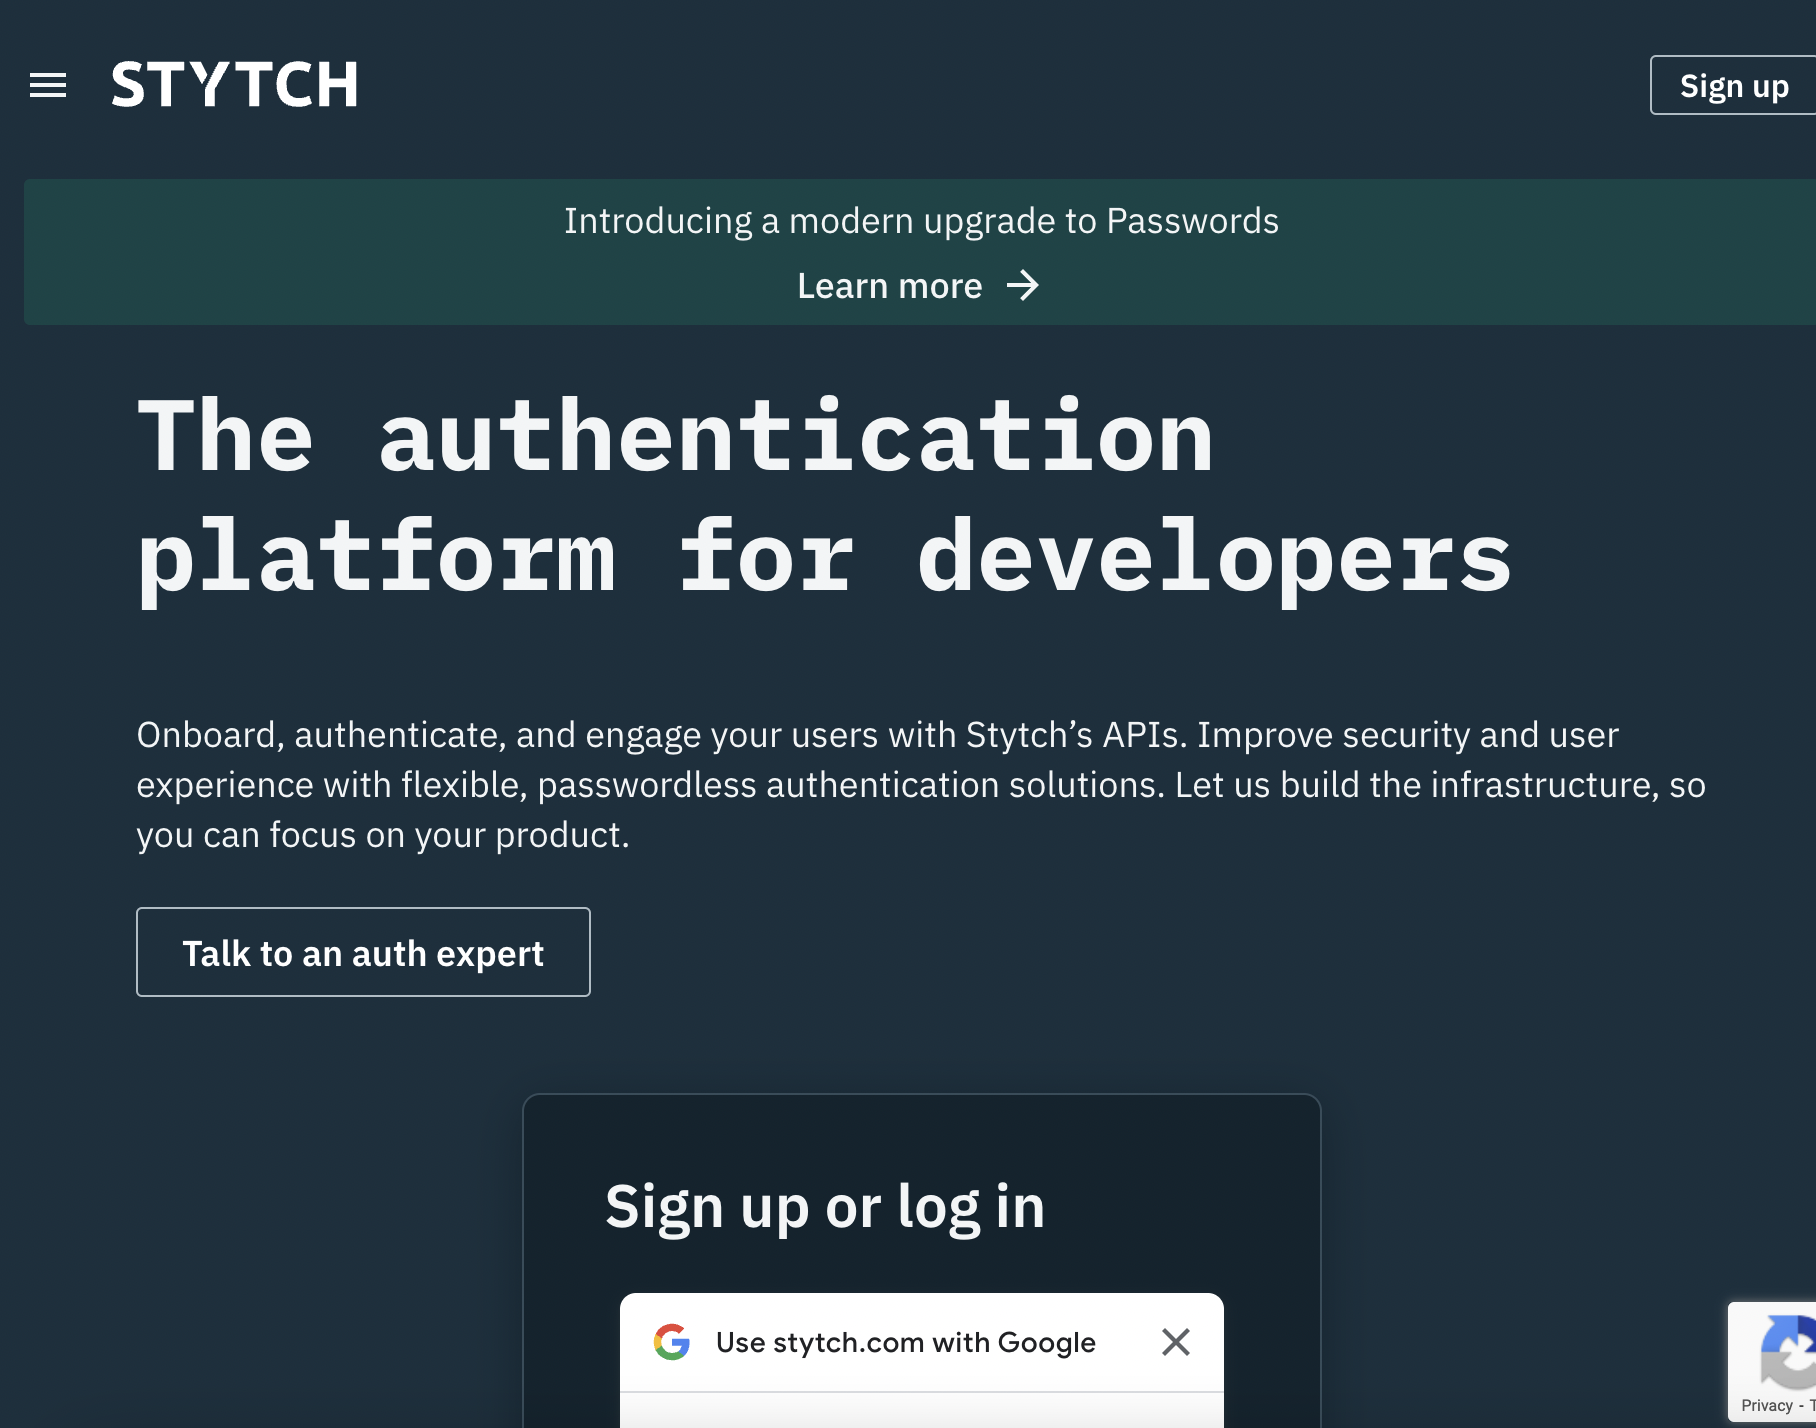Image resolution: width=1816 pixels, height=1428 pixels.
Task: Open the hamburger navigation menu
Action: 48,85
